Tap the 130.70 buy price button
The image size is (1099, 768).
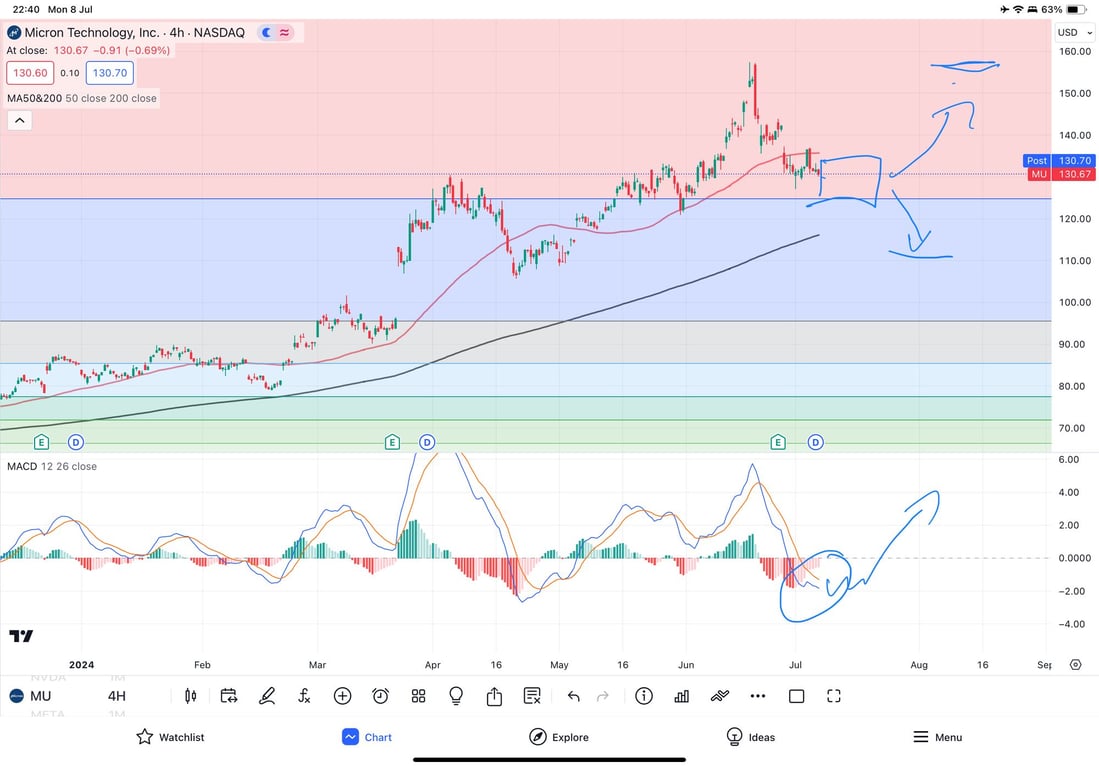click(110, 73)
